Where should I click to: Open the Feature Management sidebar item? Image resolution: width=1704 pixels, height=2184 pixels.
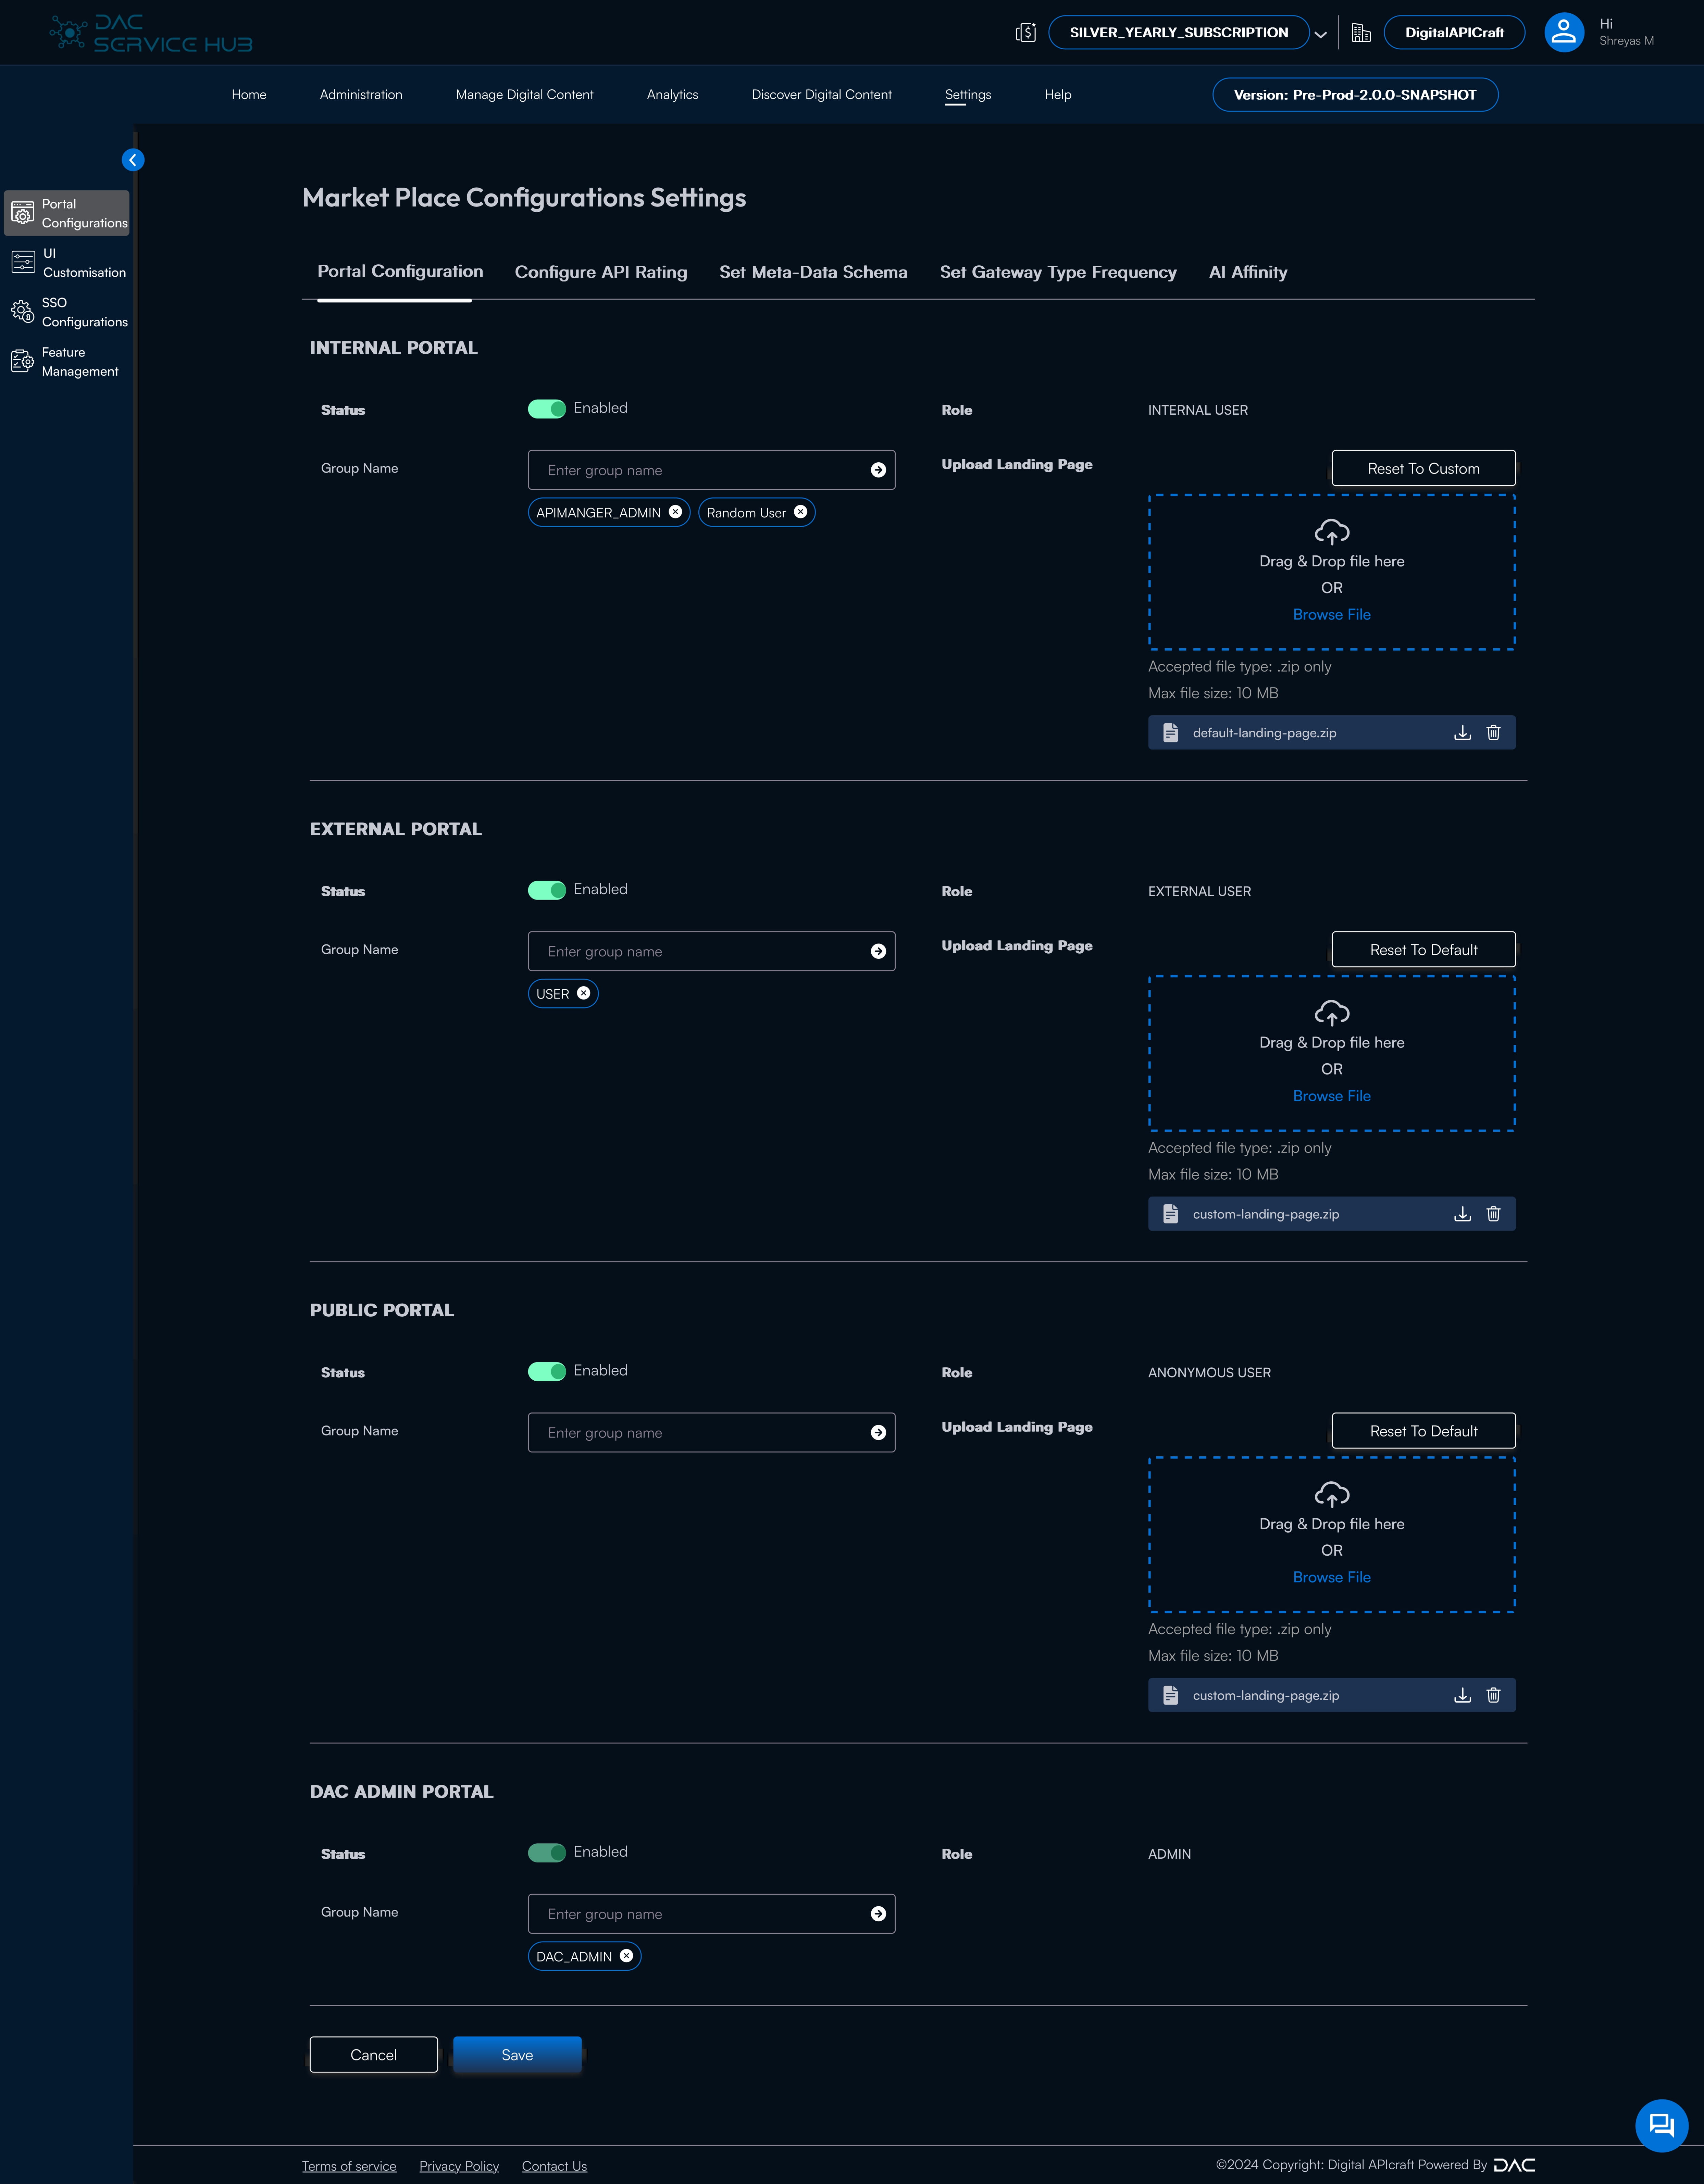point(67,361)
